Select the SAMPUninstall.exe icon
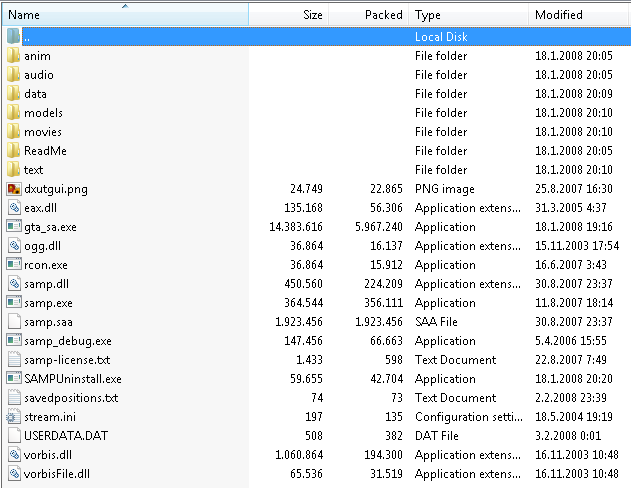 coord(14,379)
